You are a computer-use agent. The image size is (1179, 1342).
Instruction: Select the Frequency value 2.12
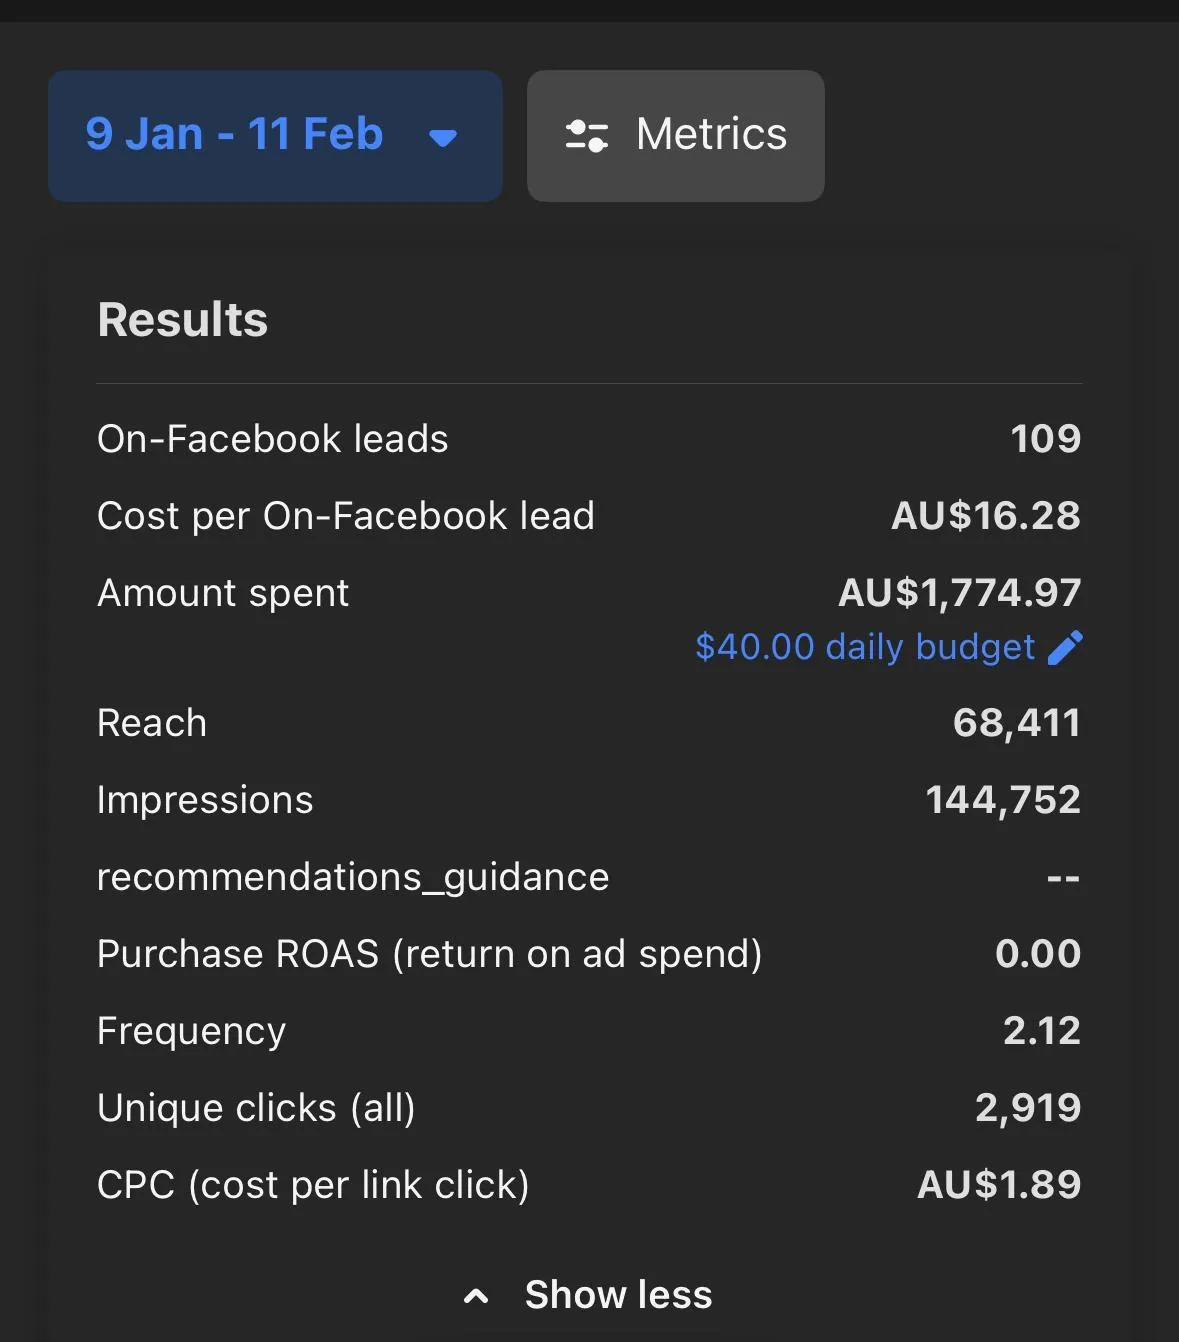(1041, 1031)
